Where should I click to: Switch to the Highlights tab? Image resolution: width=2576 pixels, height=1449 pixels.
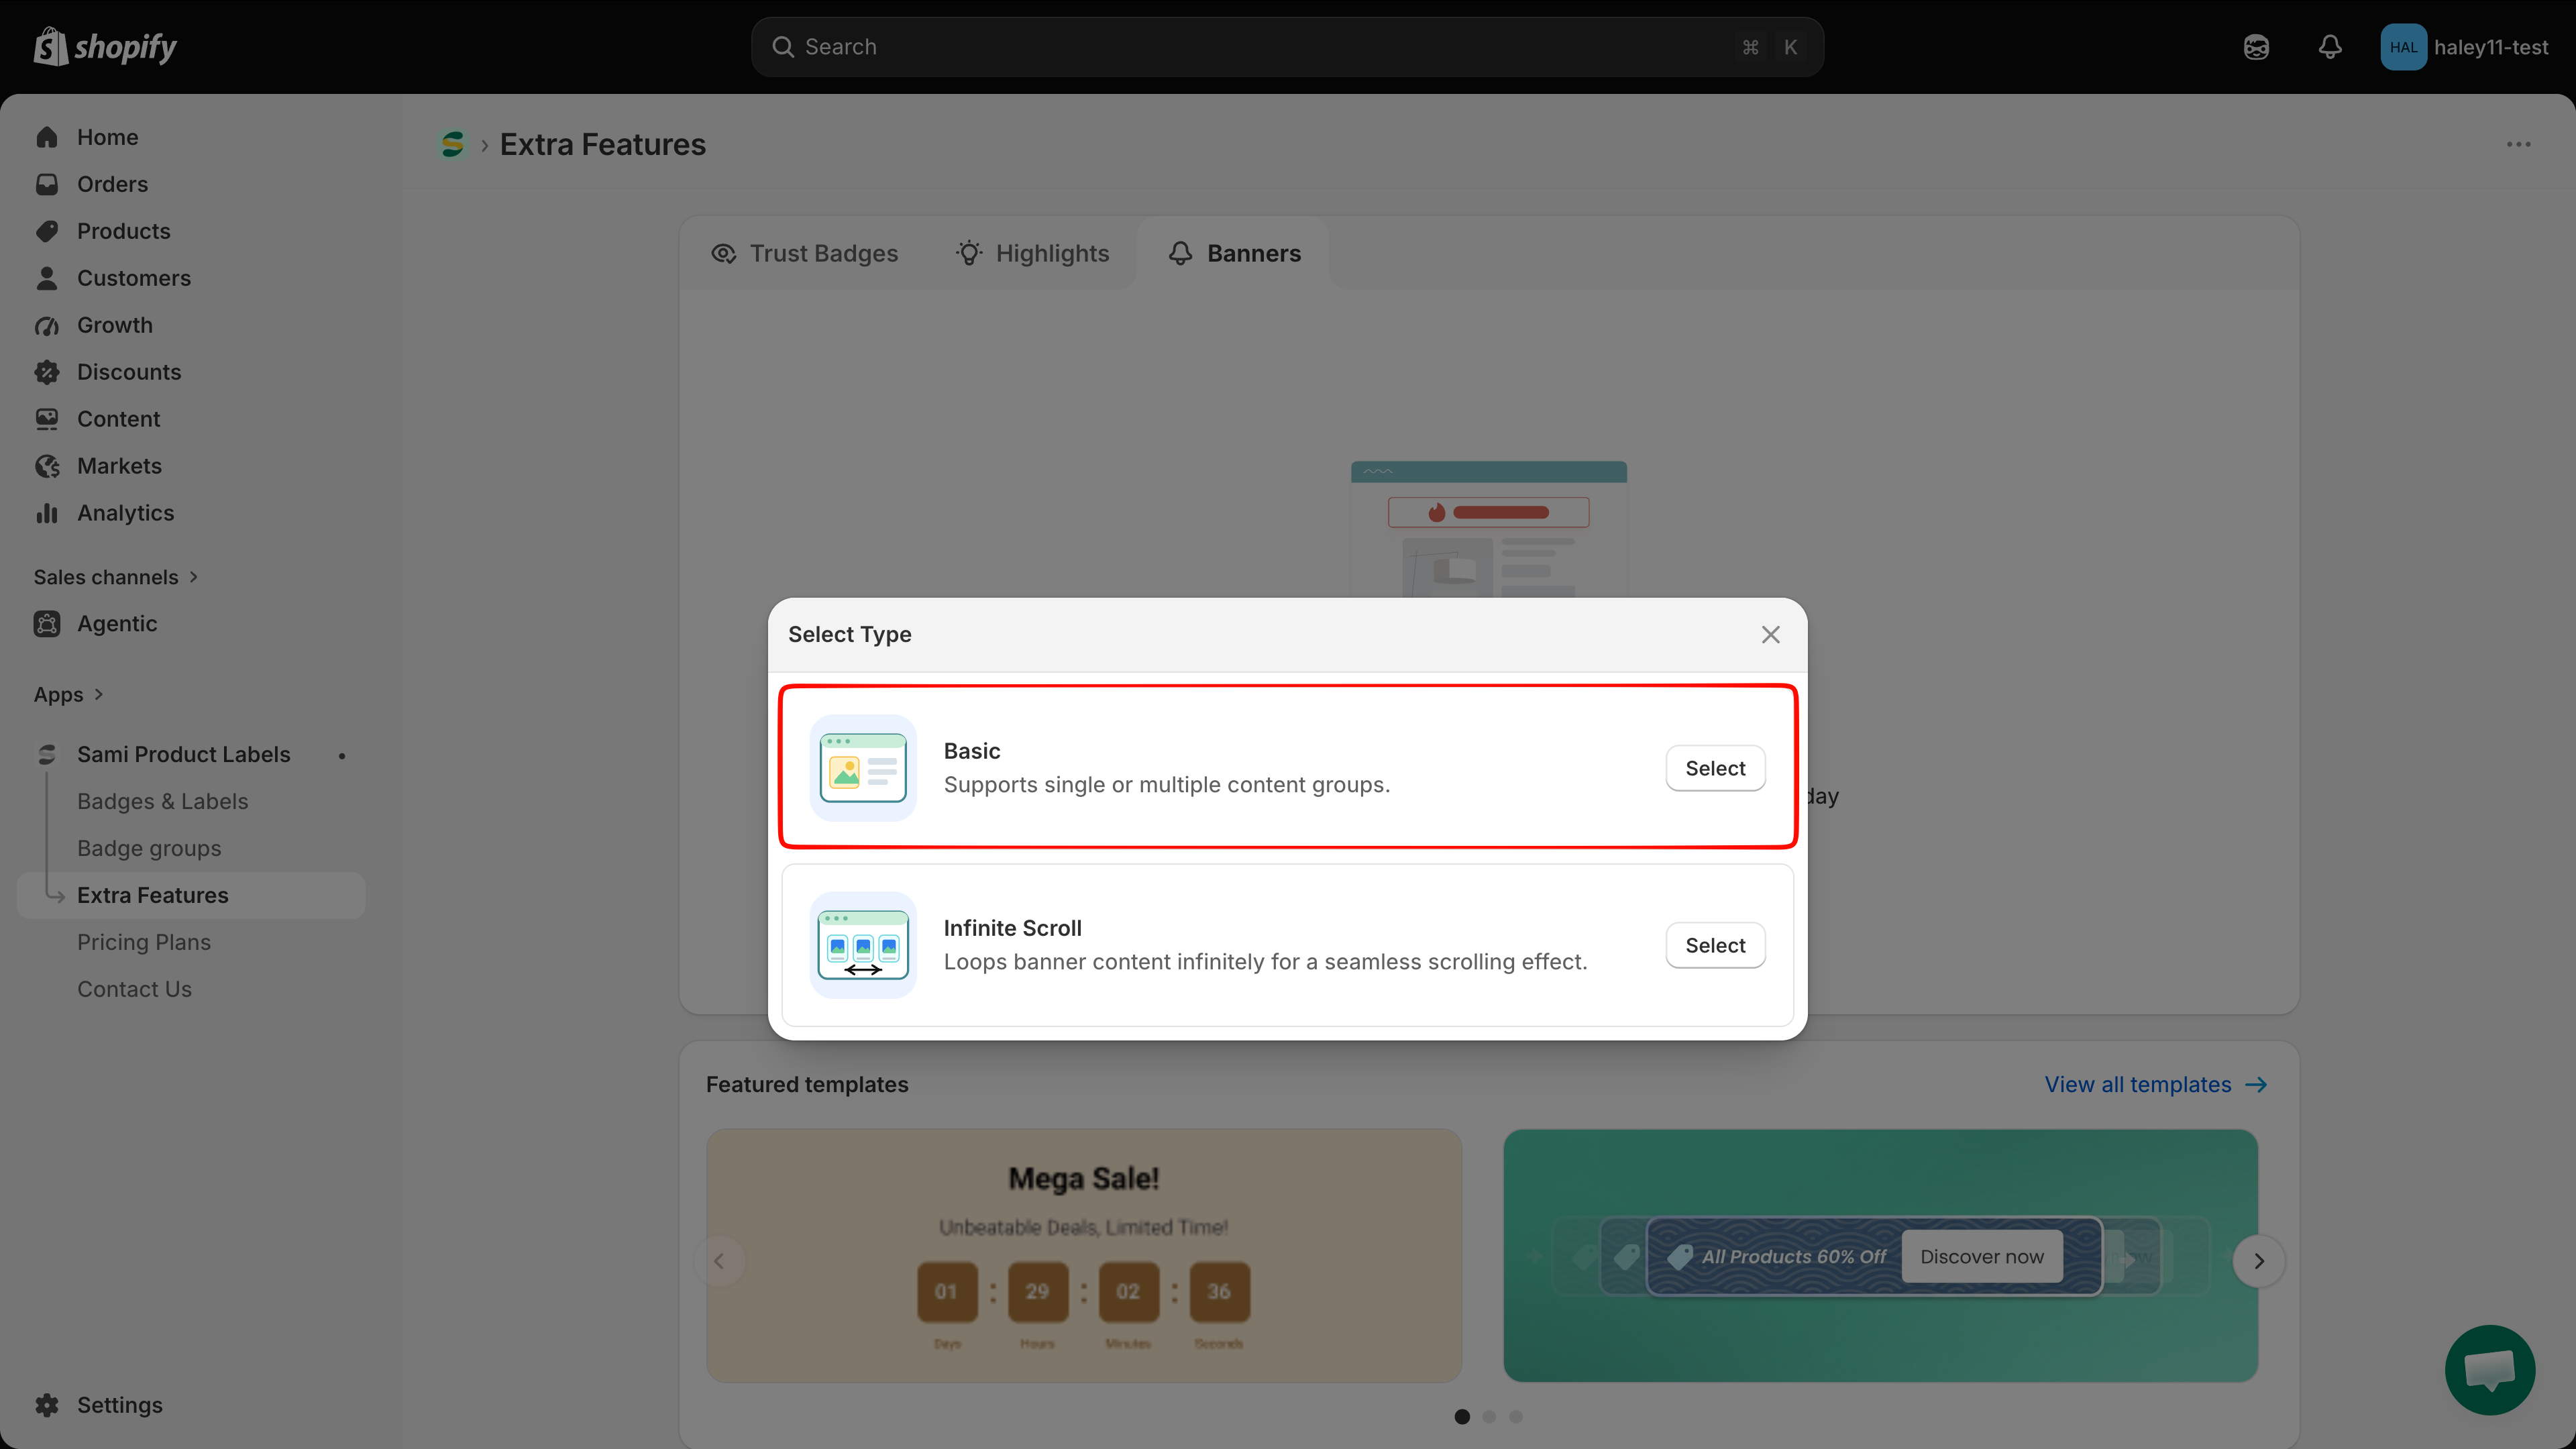[x=1033, y=254]
